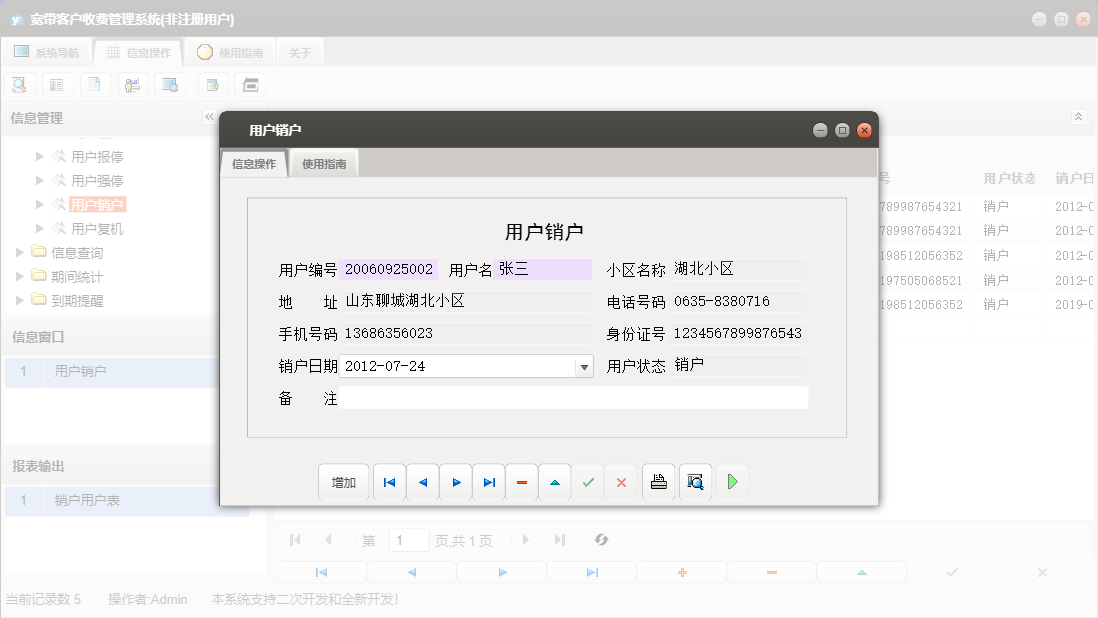Screen dimensions: 1098x618
Task: Click inside the 备注 remarks input field
Action: pos(575,397)
